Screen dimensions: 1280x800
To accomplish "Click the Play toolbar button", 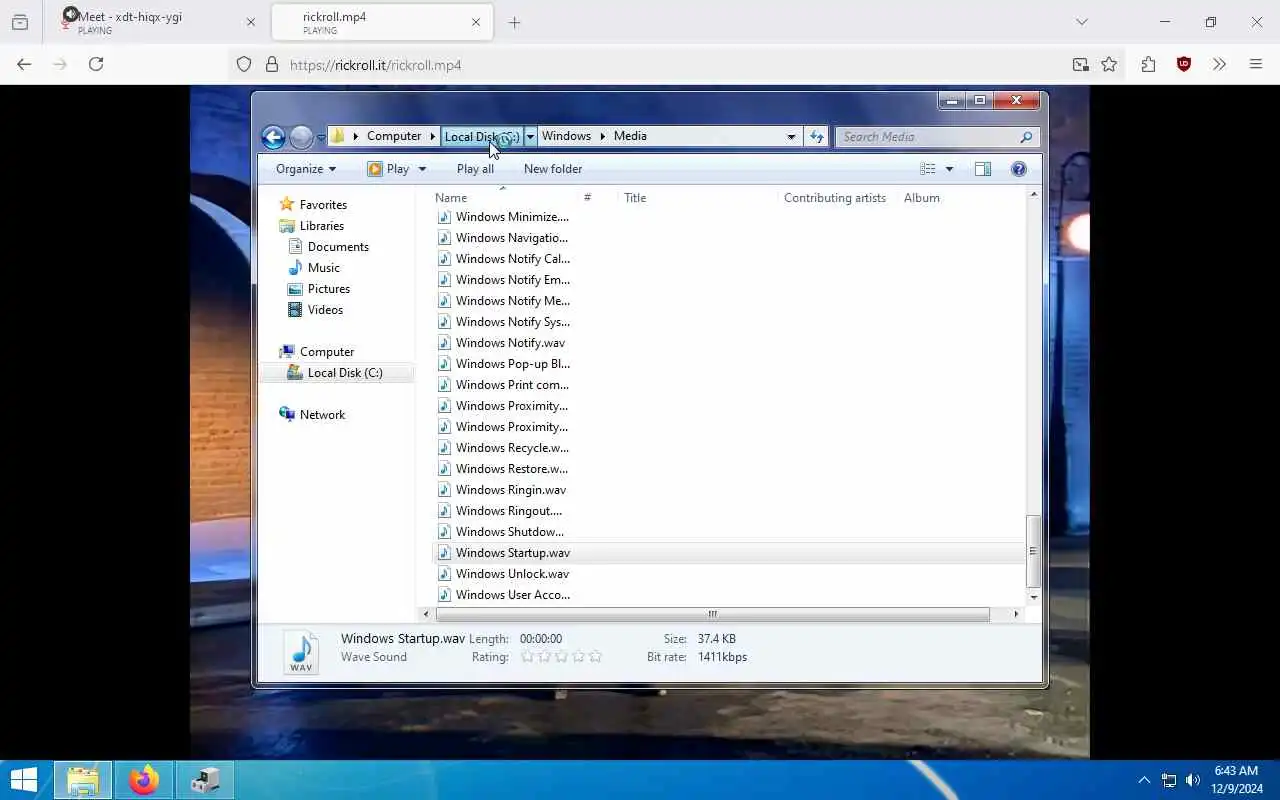I will pos(389,169).
